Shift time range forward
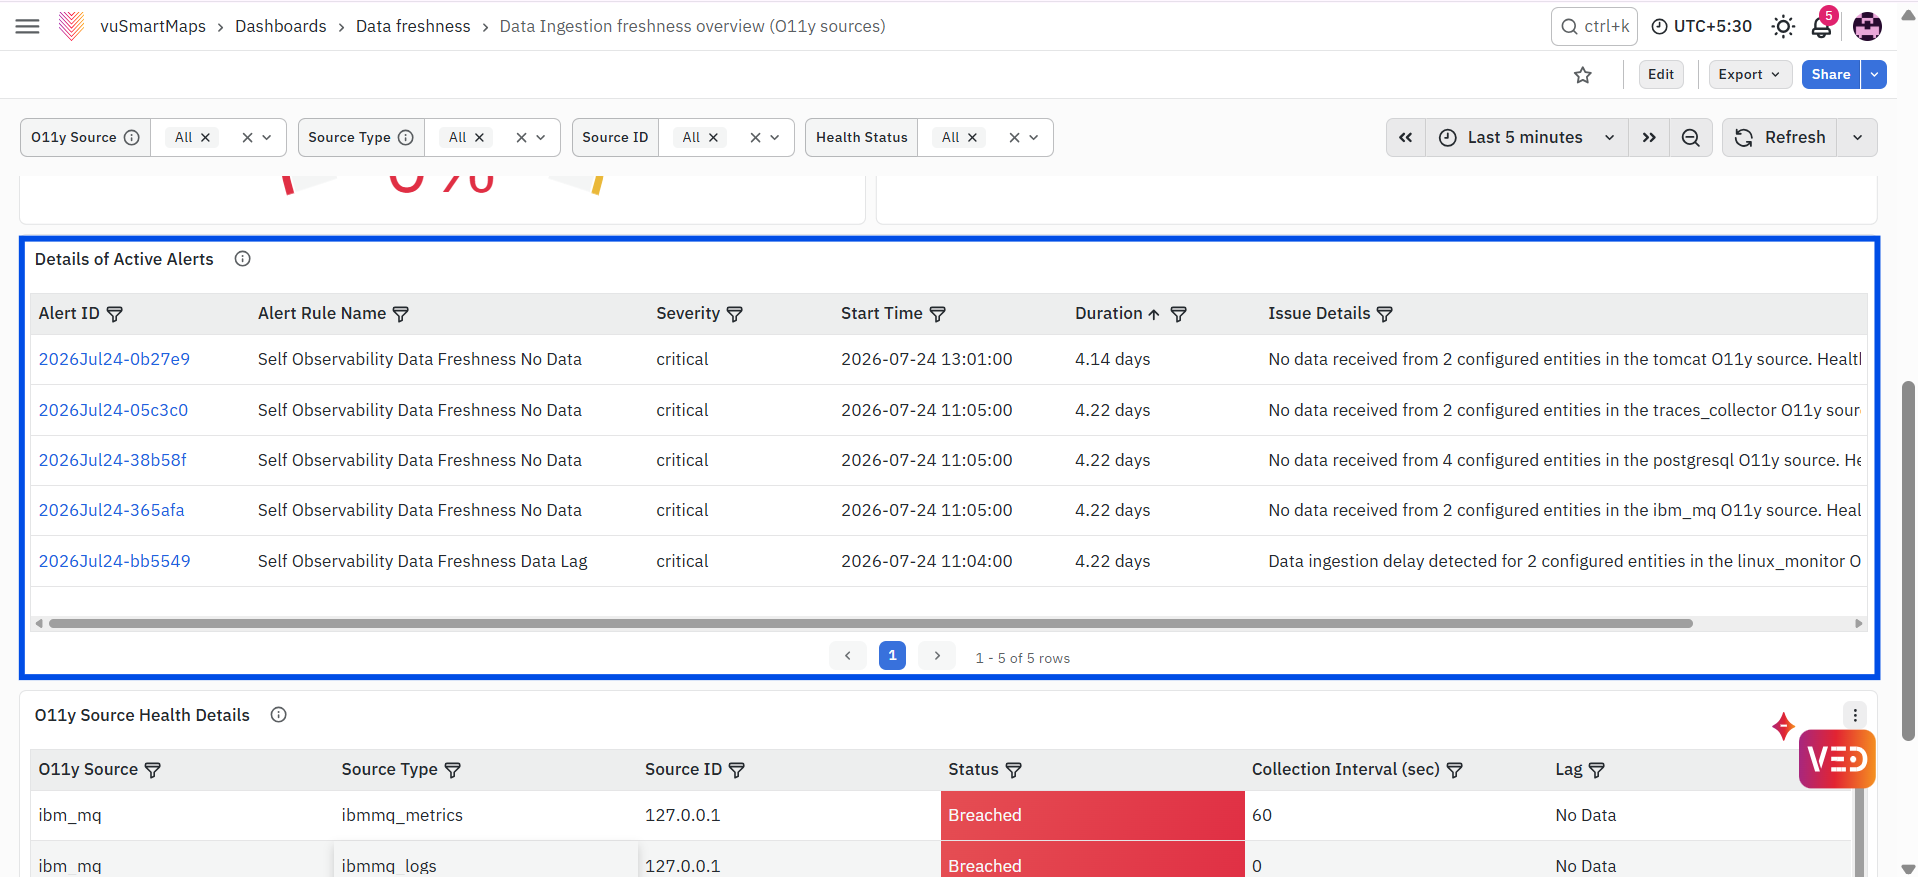This screenshot has width=1918, height=877. [x=1648, y=137]
